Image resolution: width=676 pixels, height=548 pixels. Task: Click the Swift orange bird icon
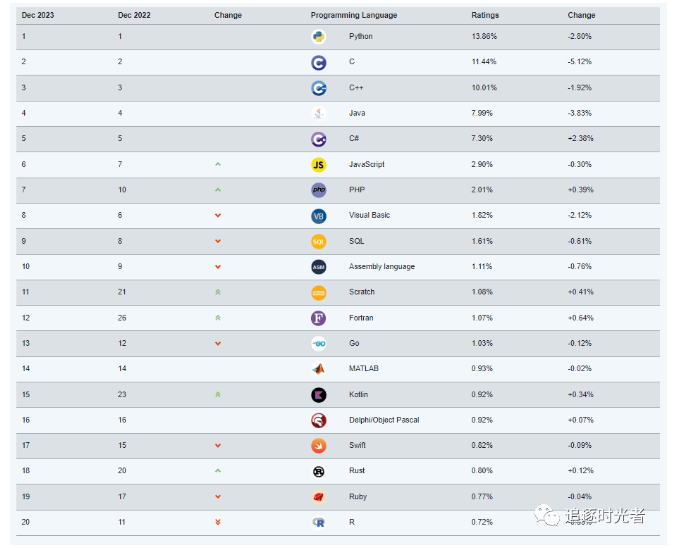[x=318, y=446]
